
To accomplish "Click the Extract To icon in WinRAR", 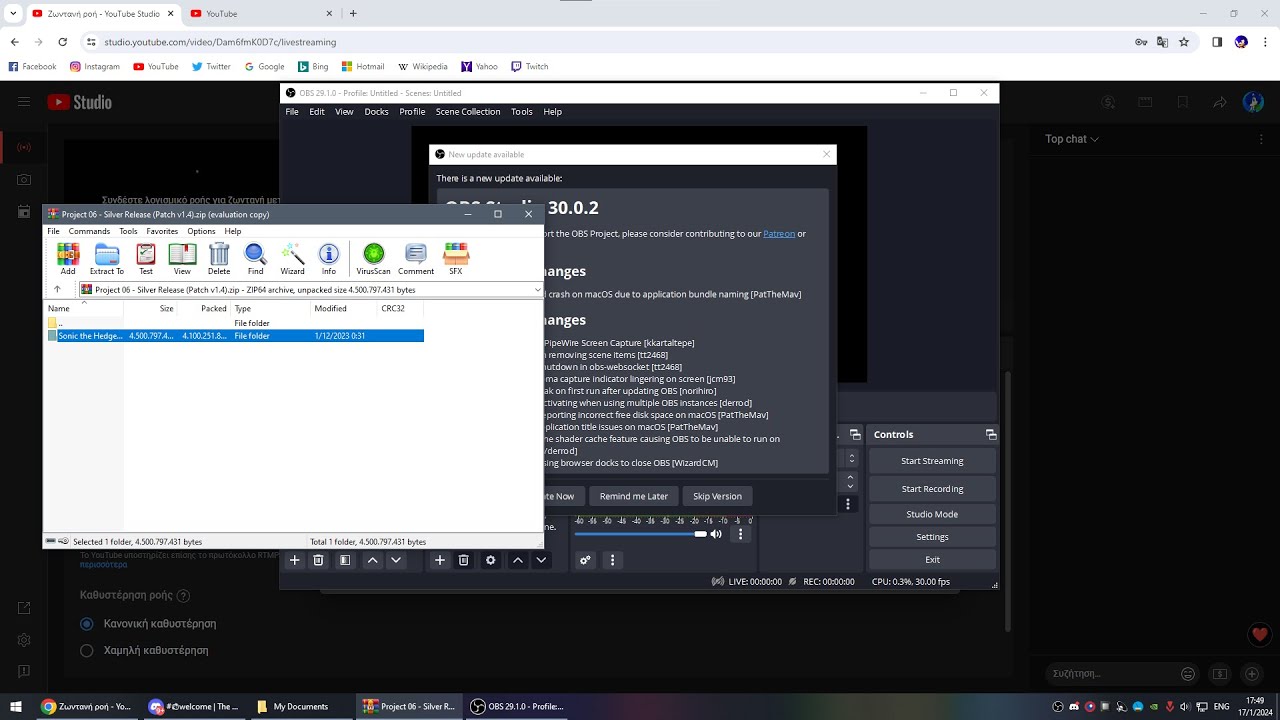I will [x=107, y=258].
